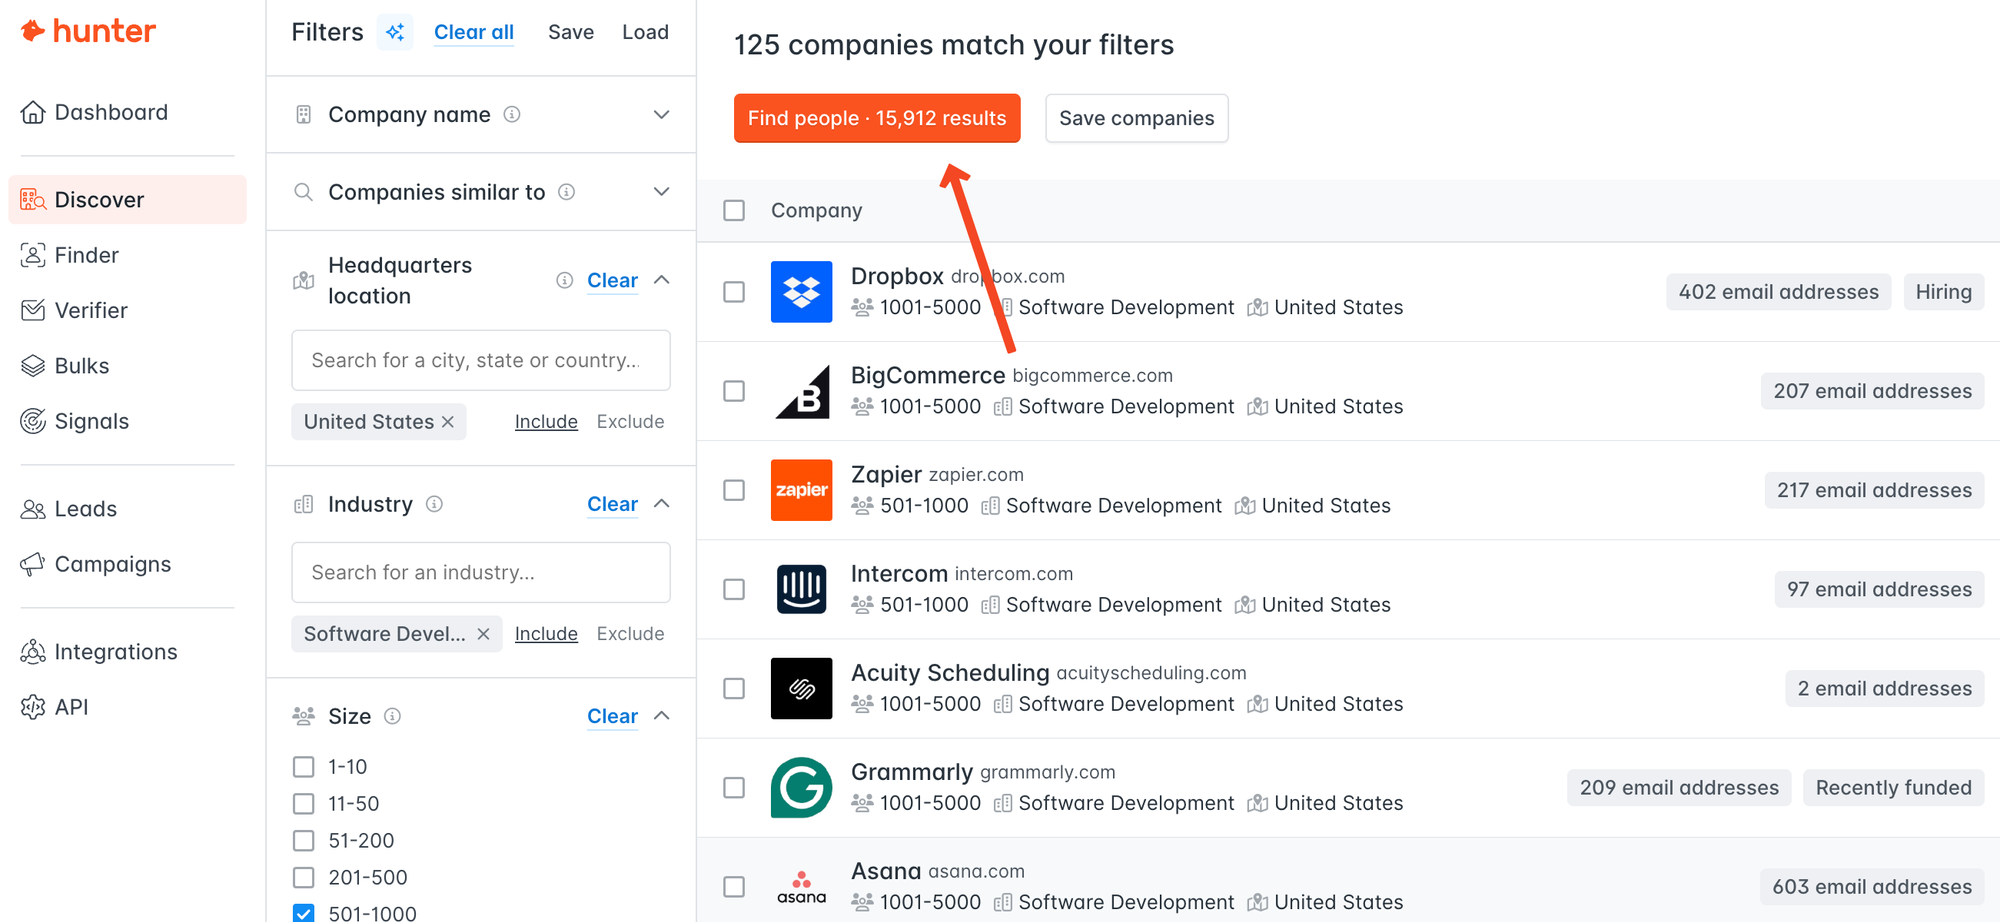Image resolution: width=2000 pixels, height=922 pixels.
Task: Click the Hunter logo
Action: (88, 31)
